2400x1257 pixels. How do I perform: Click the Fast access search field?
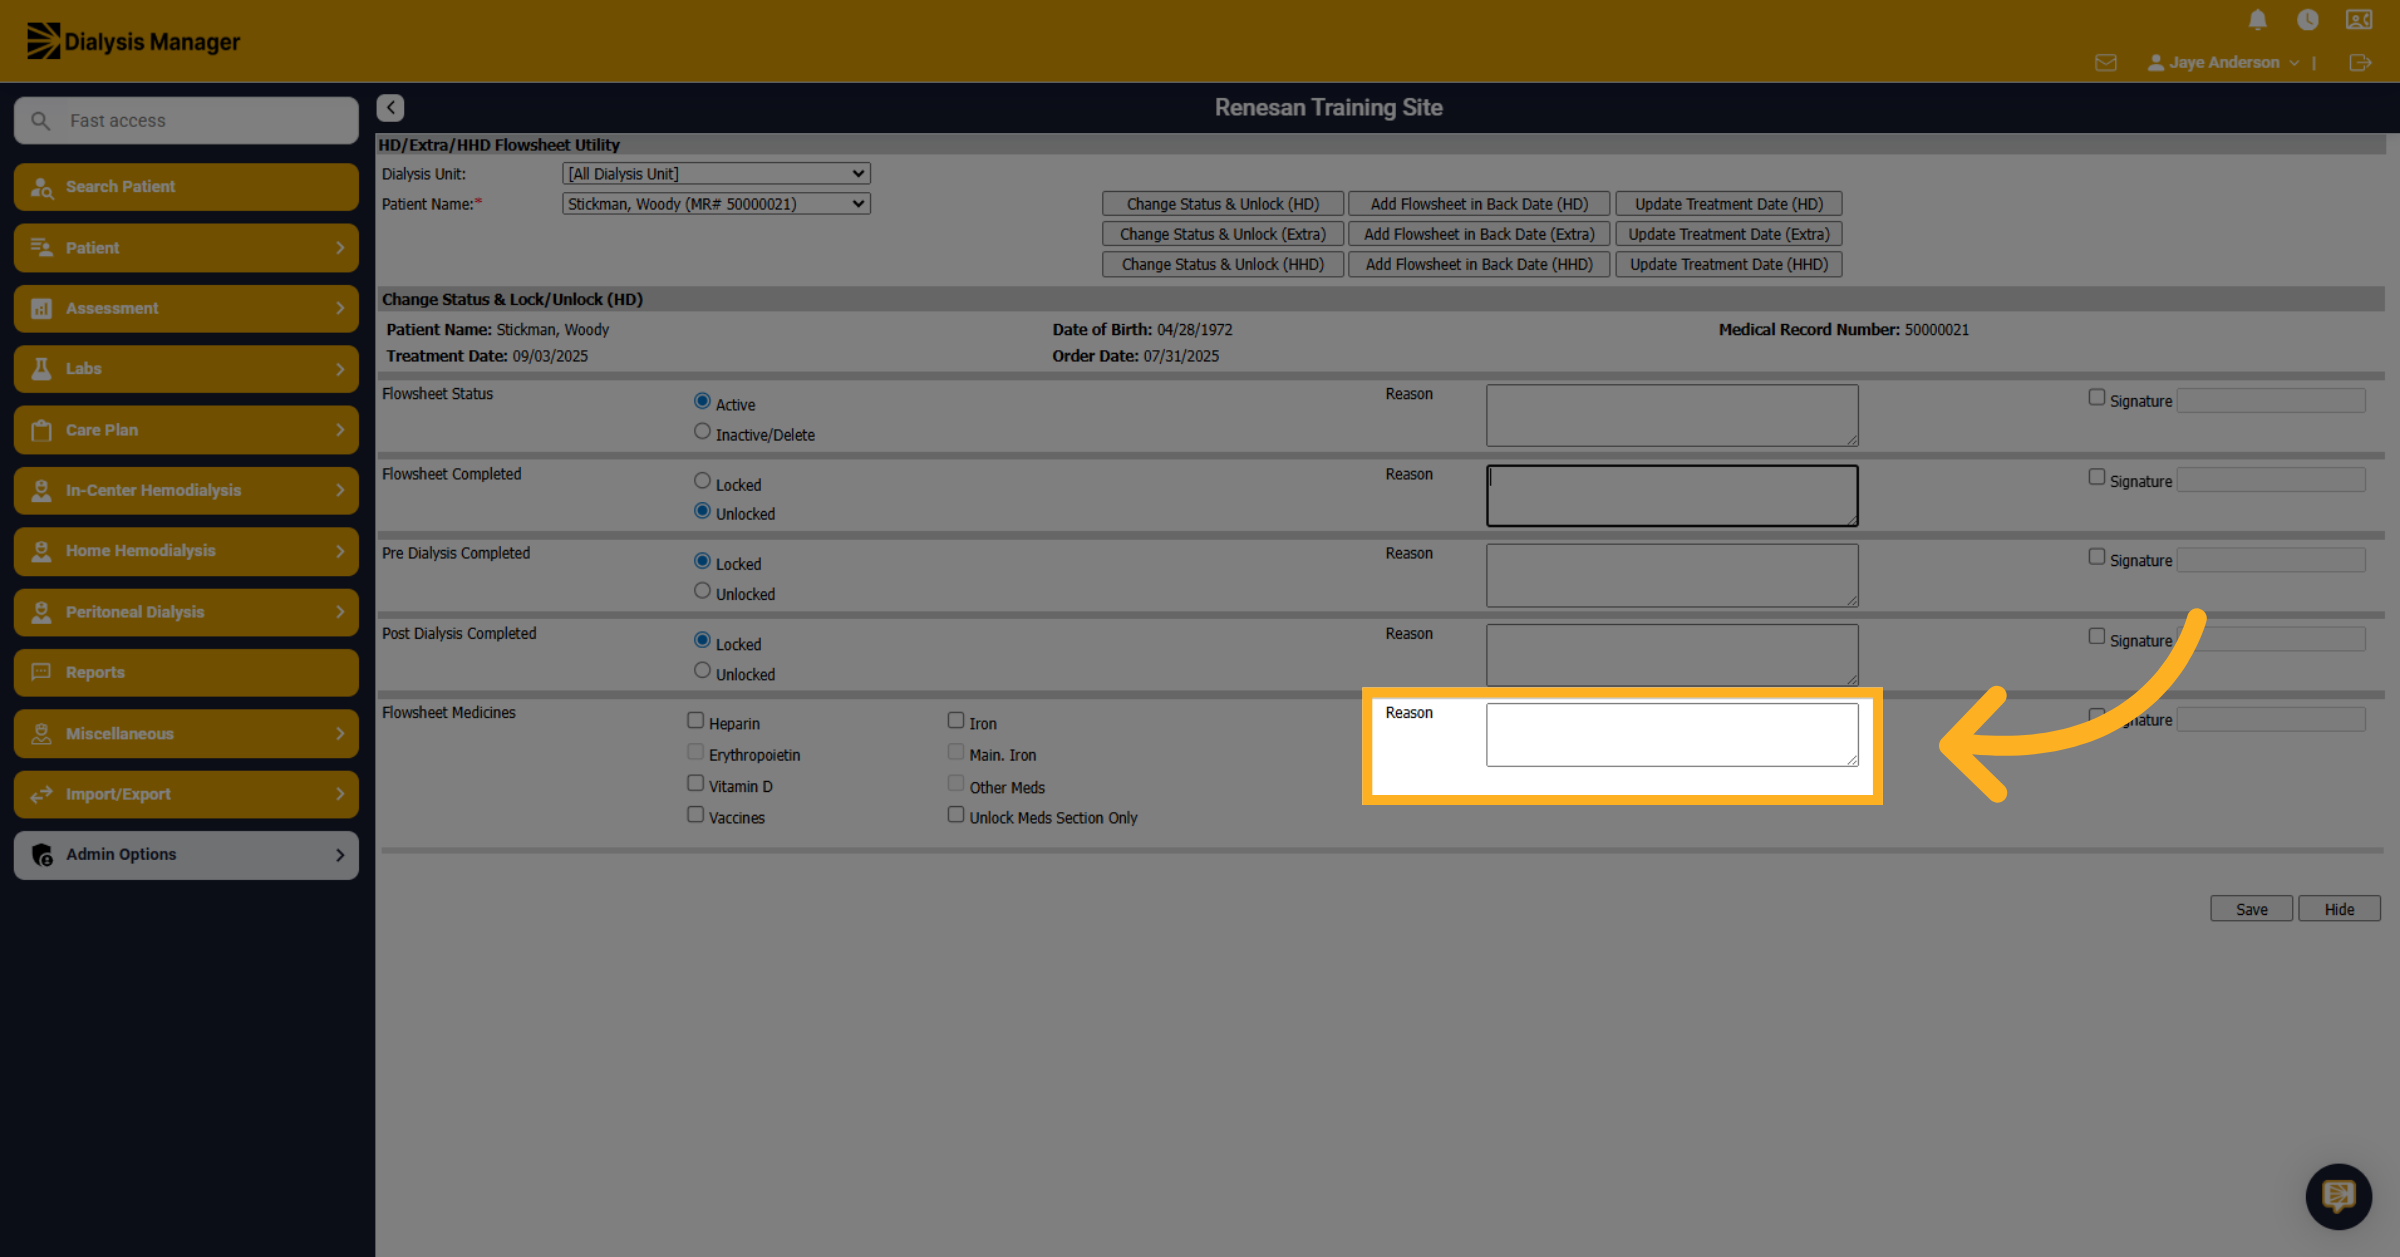click(x=186, y=121)
